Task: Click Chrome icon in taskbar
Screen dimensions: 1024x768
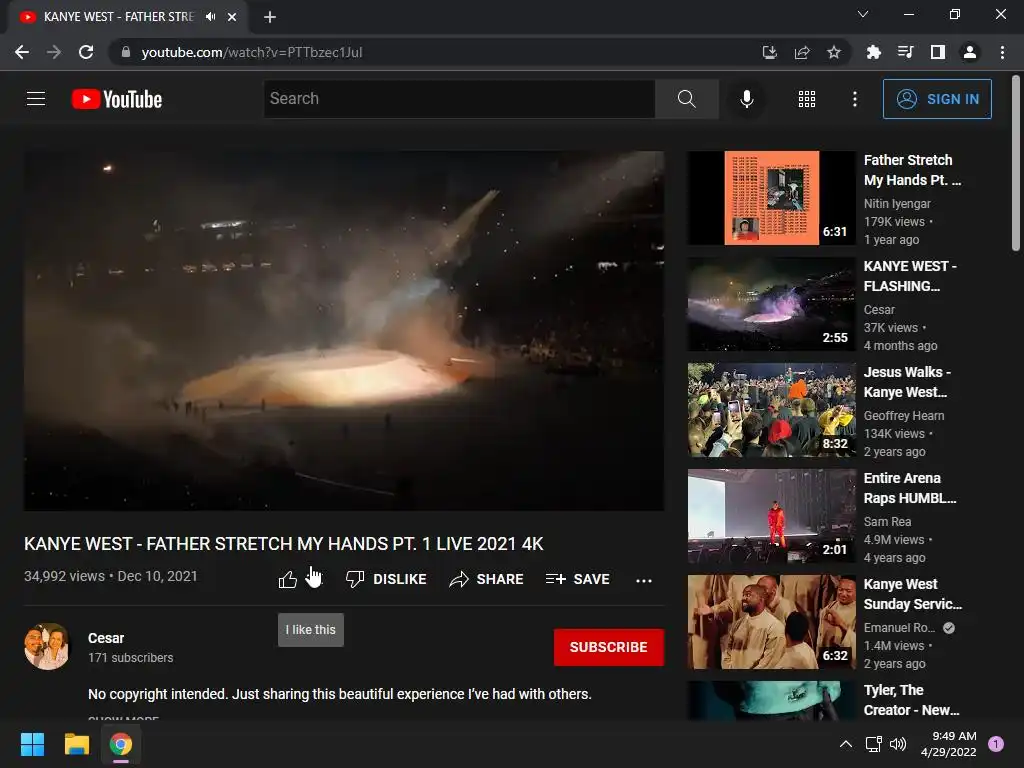Action: [121, 744]
